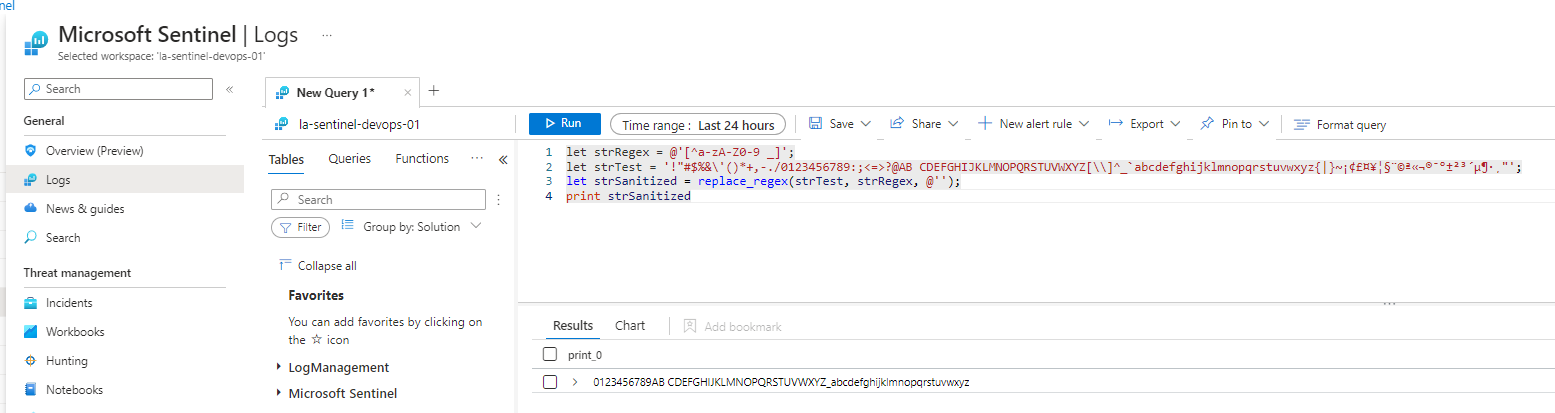Click the print_0 column header
The height and width of the screenshot is (413, 1555).
tap(585, 355)
